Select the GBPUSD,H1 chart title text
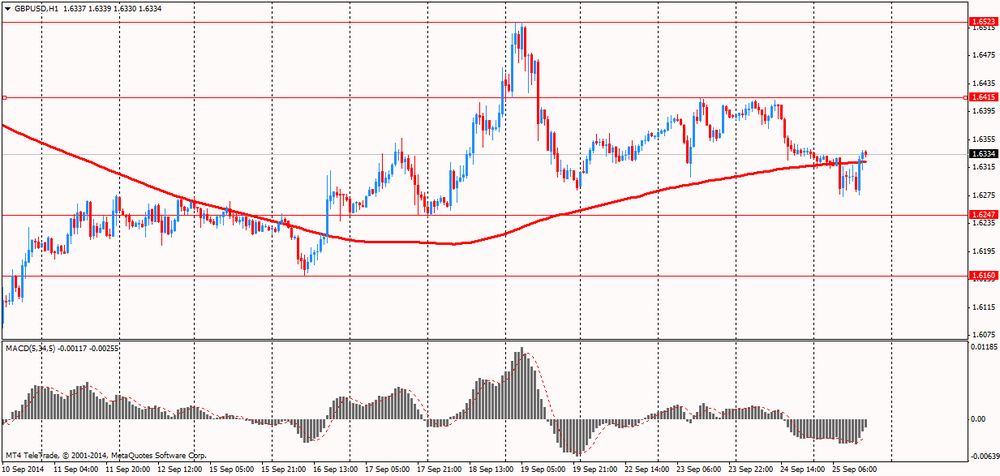The height and width of the screenshot is (476, 1000). click(36, 10)
